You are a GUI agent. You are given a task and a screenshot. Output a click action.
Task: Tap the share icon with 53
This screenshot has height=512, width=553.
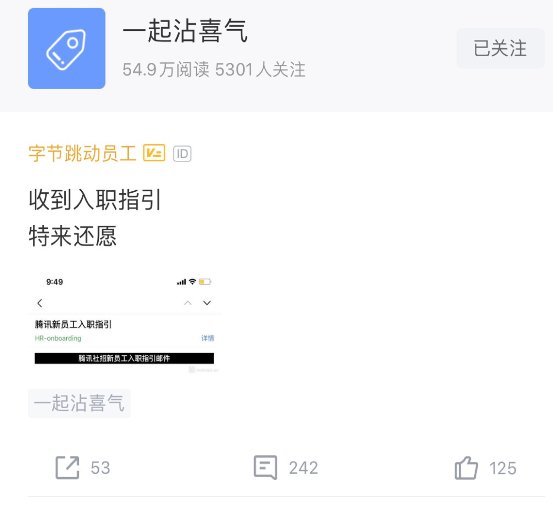coord(67,468)
